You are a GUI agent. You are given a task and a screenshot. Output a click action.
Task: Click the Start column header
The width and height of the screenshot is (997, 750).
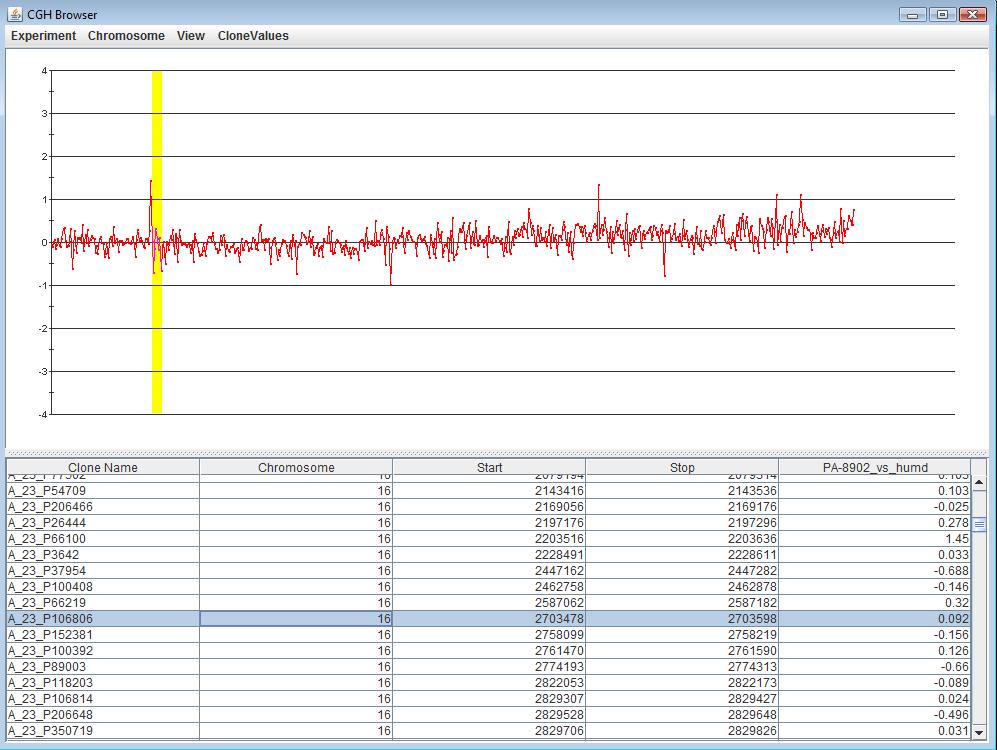(489, 467)
